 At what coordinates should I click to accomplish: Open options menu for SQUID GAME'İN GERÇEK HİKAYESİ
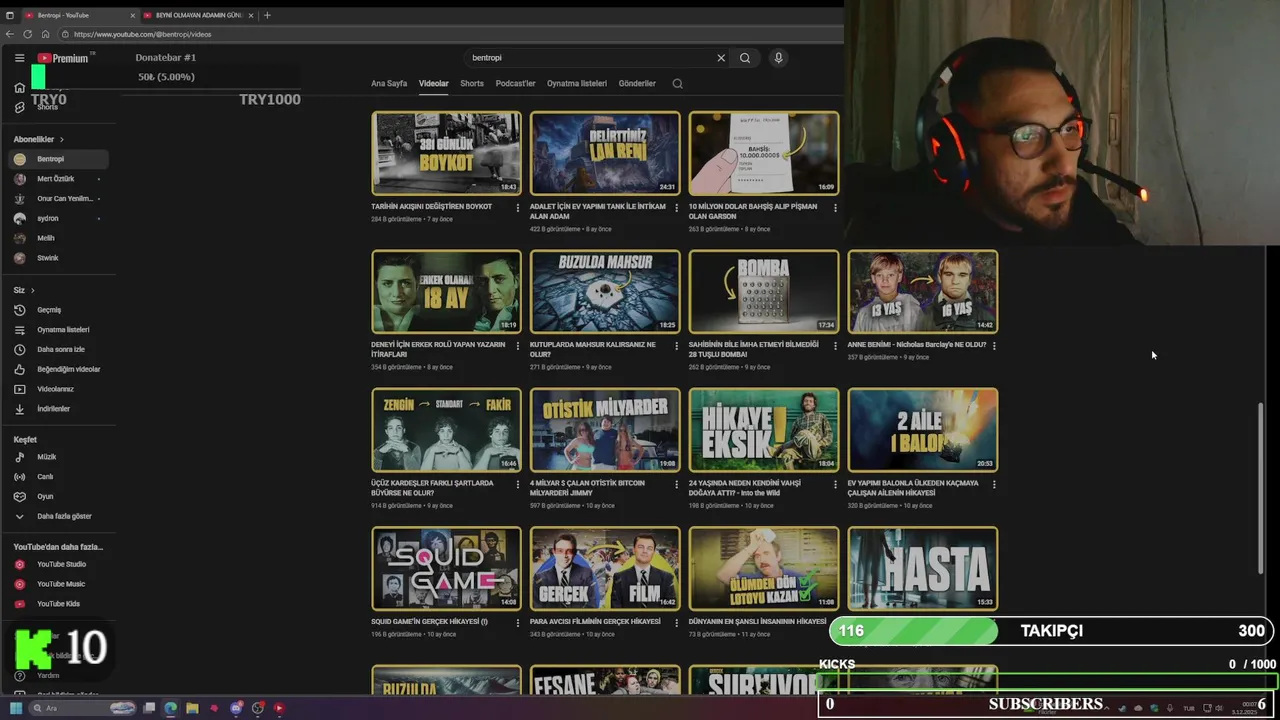[x=518, y=622]
